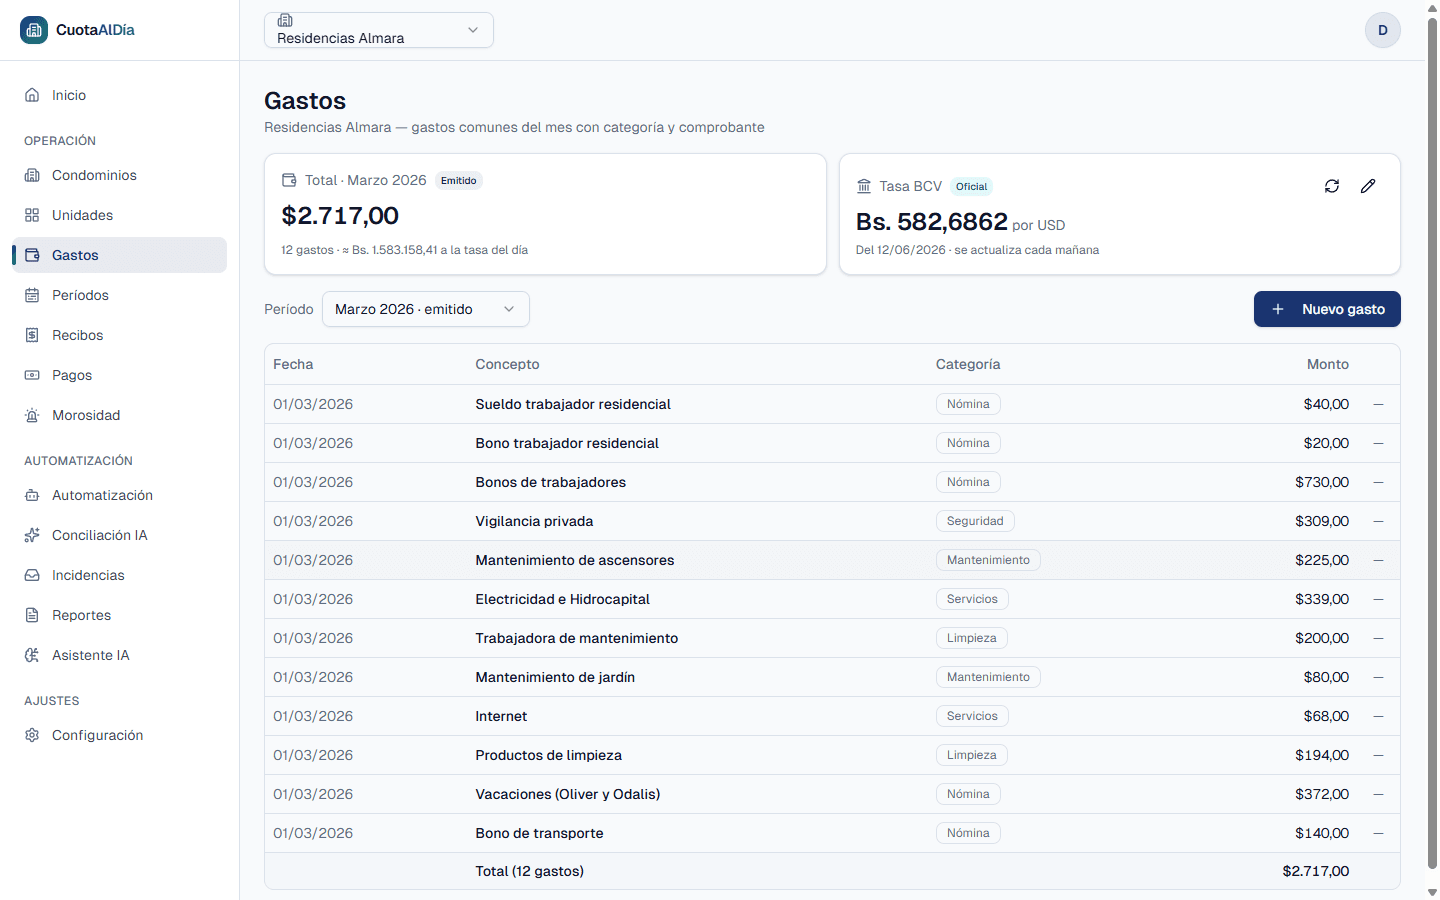Click the Oficial badge near Tasa BCV
This screenshot has width=1440, height=900.
point(971,186)
